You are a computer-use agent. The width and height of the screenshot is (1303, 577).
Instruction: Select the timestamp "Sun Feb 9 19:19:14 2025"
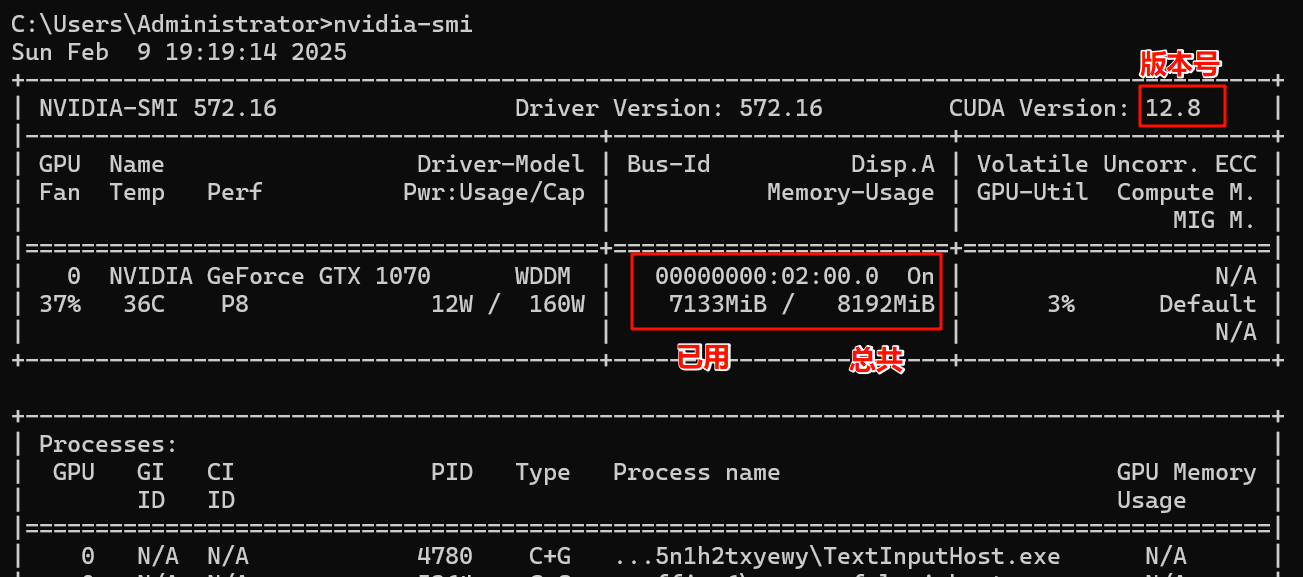pyautogui.click(x=179, y=52)
